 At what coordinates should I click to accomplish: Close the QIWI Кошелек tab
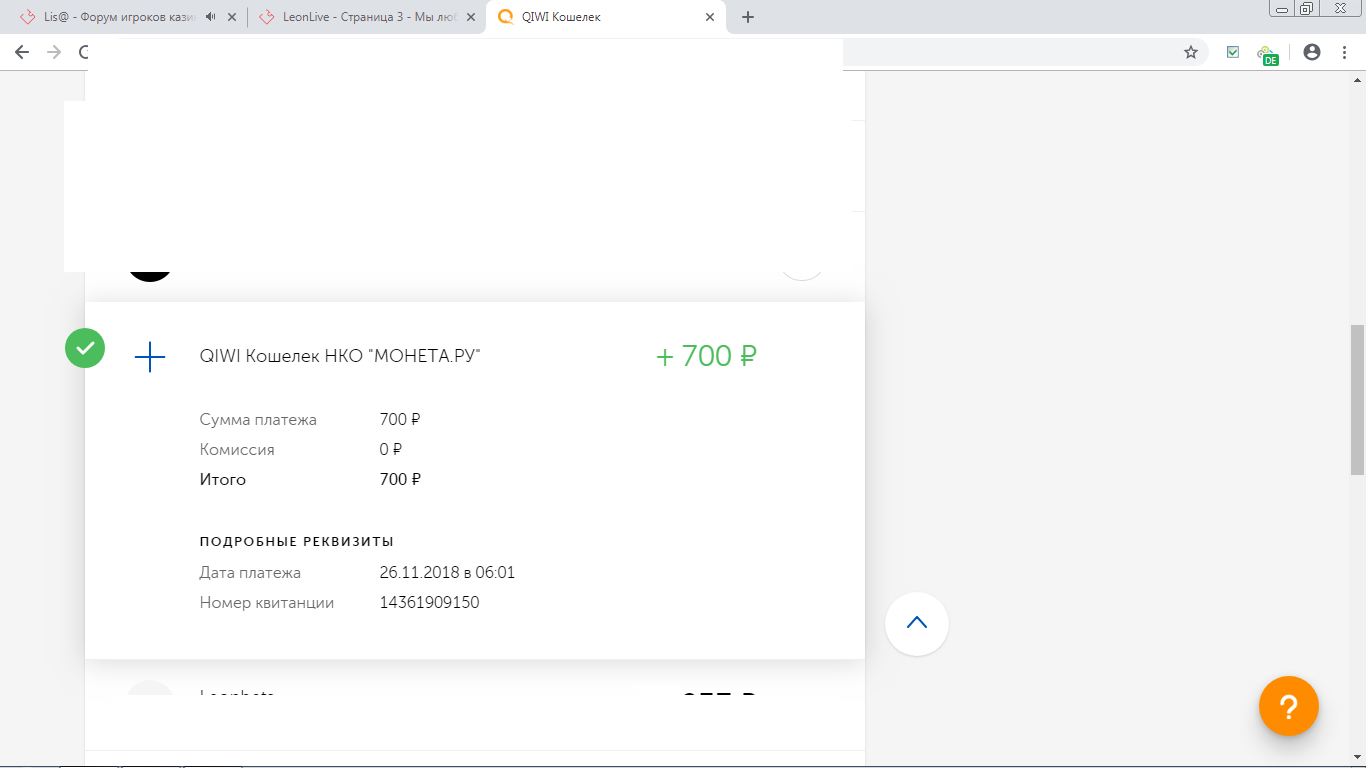(710, 17)
